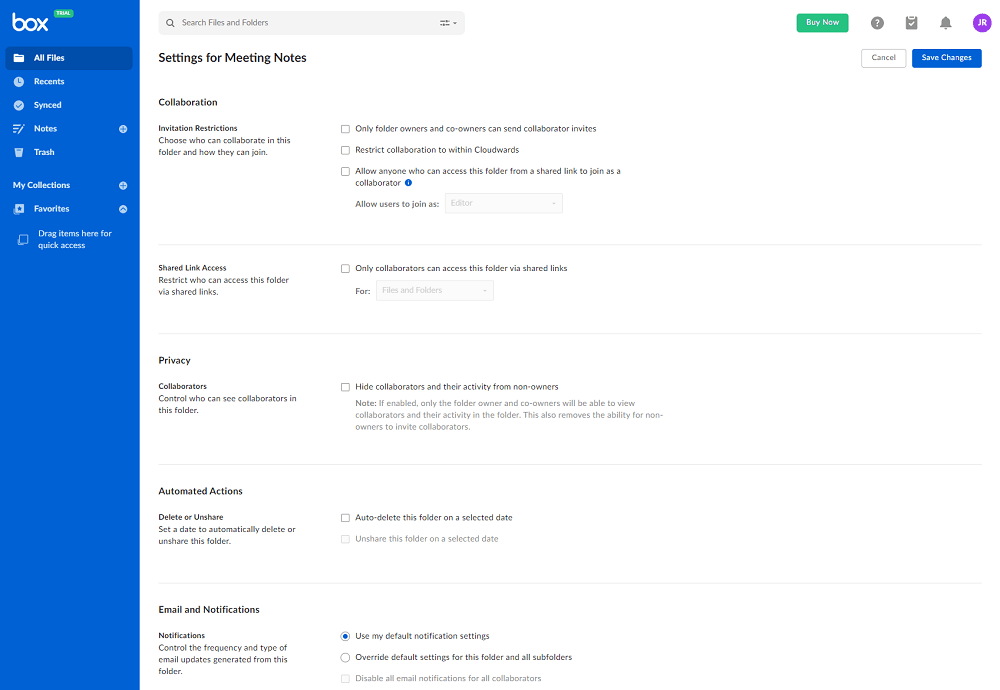
Task: Check Unshare this folder on a selected date
Action: point(346,540)
